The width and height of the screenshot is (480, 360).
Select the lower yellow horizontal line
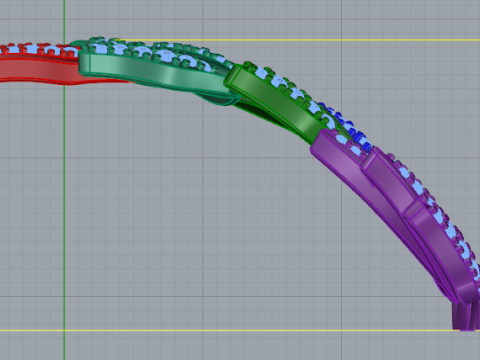coord(240,330)
